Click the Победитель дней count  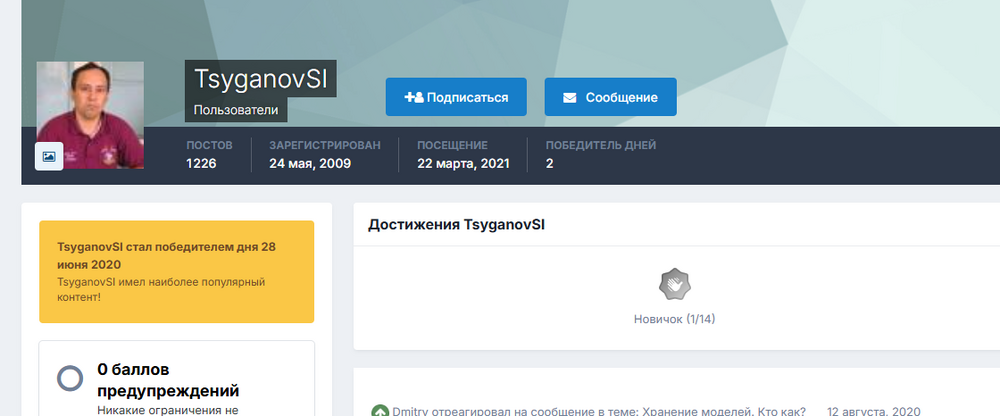point(550,163)
